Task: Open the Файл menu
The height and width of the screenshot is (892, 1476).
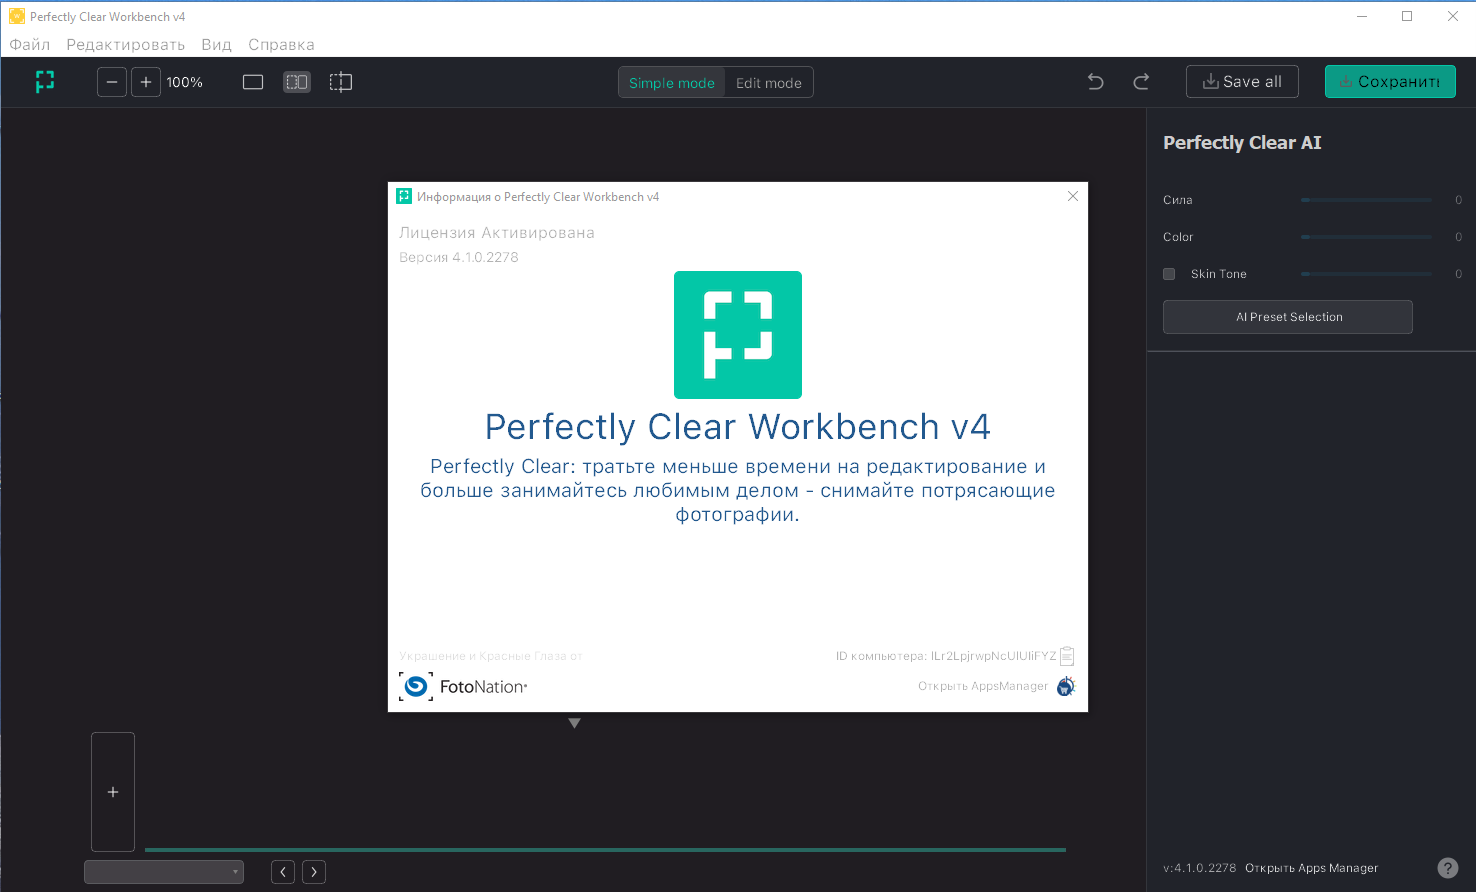Action: pyautogui.click(x=30, y=45)
